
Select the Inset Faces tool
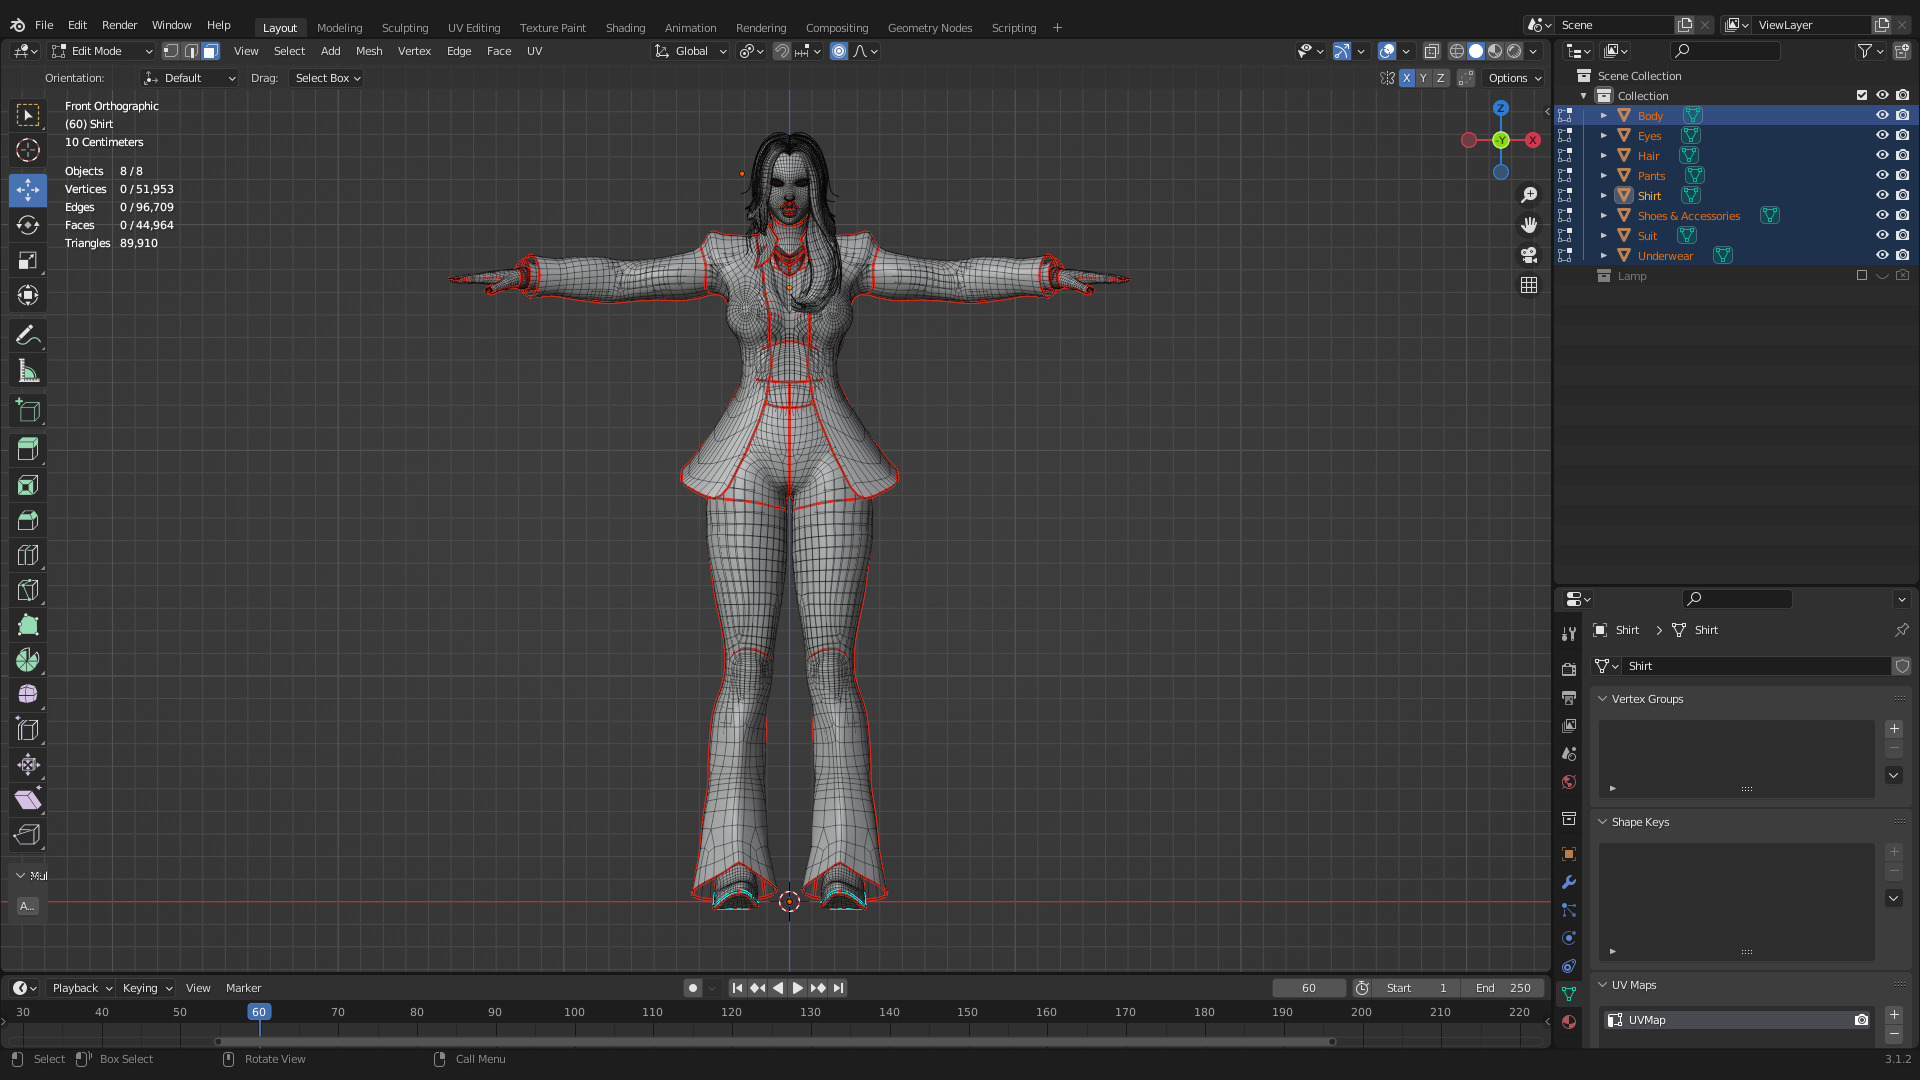tap(28, 485)
